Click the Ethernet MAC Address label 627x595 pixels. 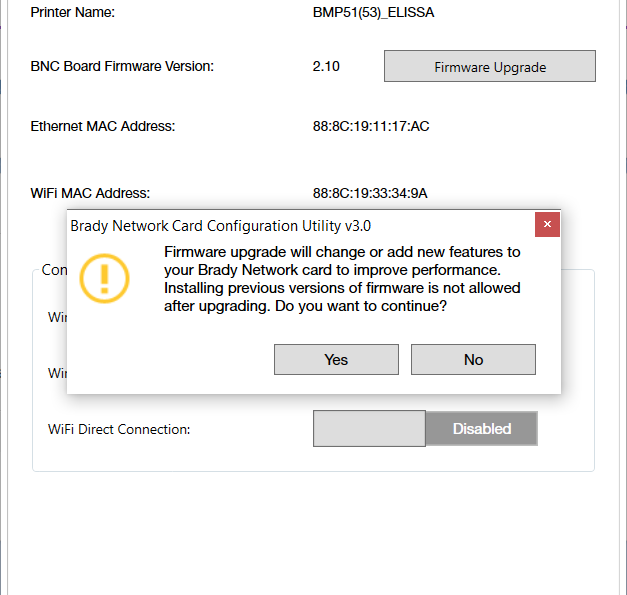pyautogui.click(x=103, y=126)
